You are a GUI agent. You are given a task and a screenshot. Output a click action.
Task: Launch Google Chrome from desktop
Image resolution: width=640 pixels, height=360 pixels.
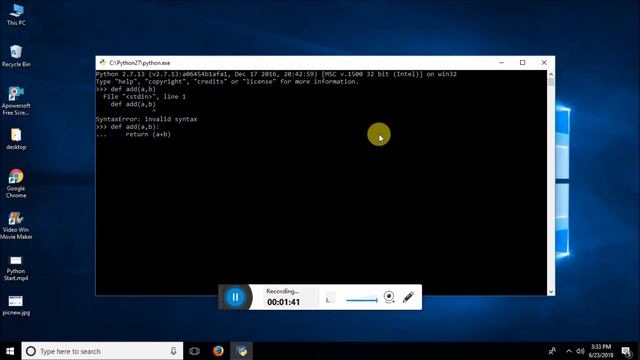(x=16, y=183)
